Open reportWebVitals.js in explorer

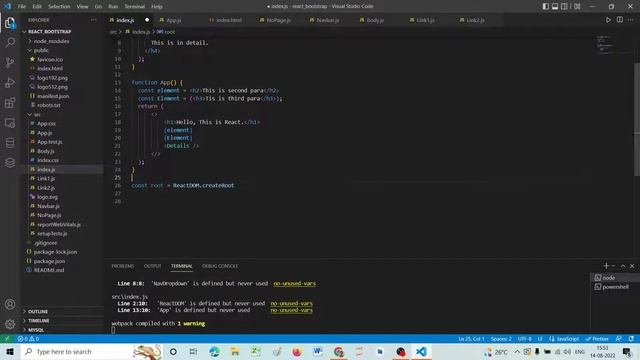tap(59, 224)
